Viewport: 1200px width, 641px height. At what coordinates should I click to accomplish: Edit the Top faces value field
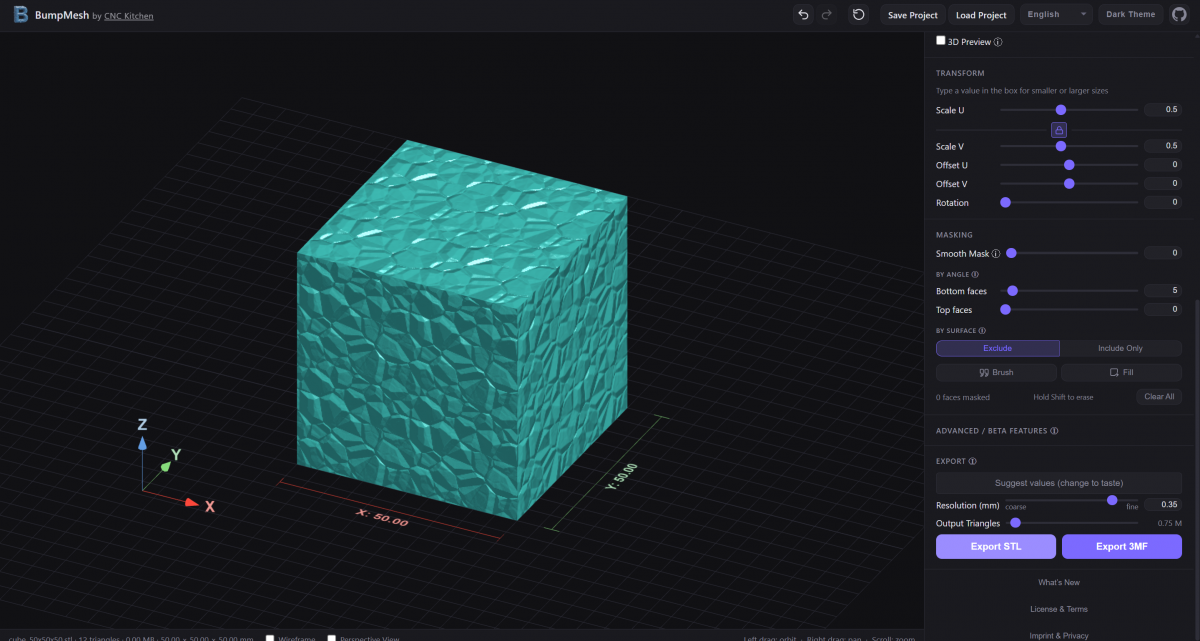pyautogui.click(x=1163, y=310)
